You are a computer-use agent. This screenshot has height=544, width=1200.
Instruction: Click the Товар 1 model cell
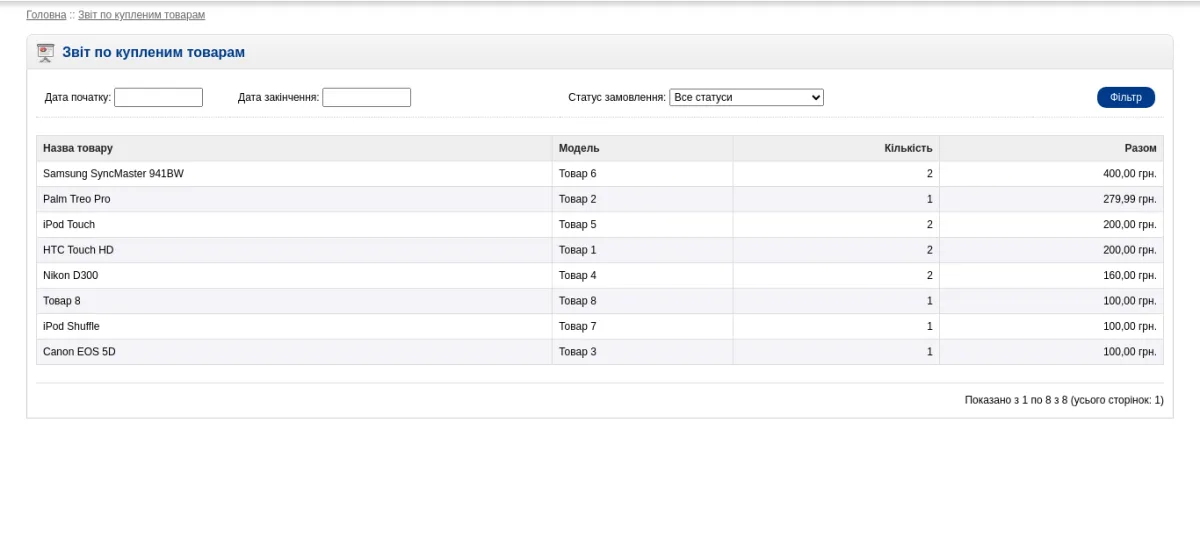642,250
